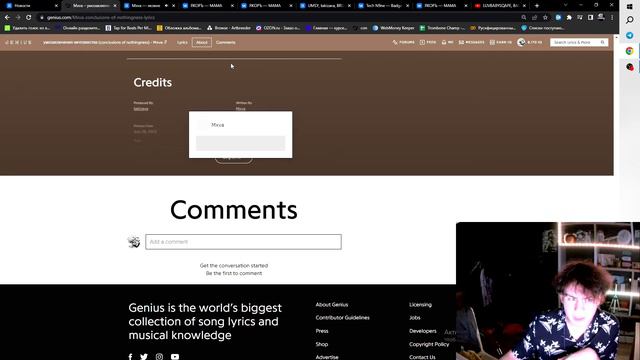Close the active Genius browser tab
This screenshot has height=360, width=640.
[x=115, y=6]
